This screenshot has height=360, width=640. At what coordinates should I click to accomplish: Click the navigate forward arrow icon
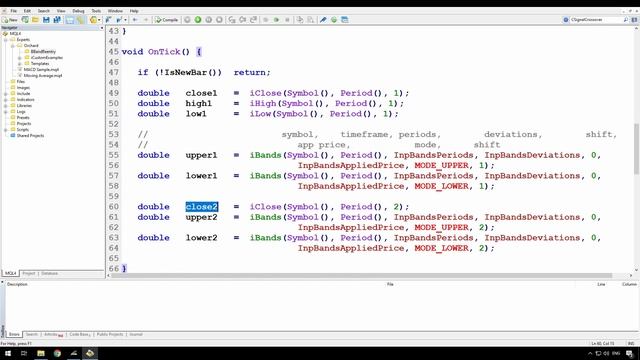pyautogui.click(x=146, y=20)
